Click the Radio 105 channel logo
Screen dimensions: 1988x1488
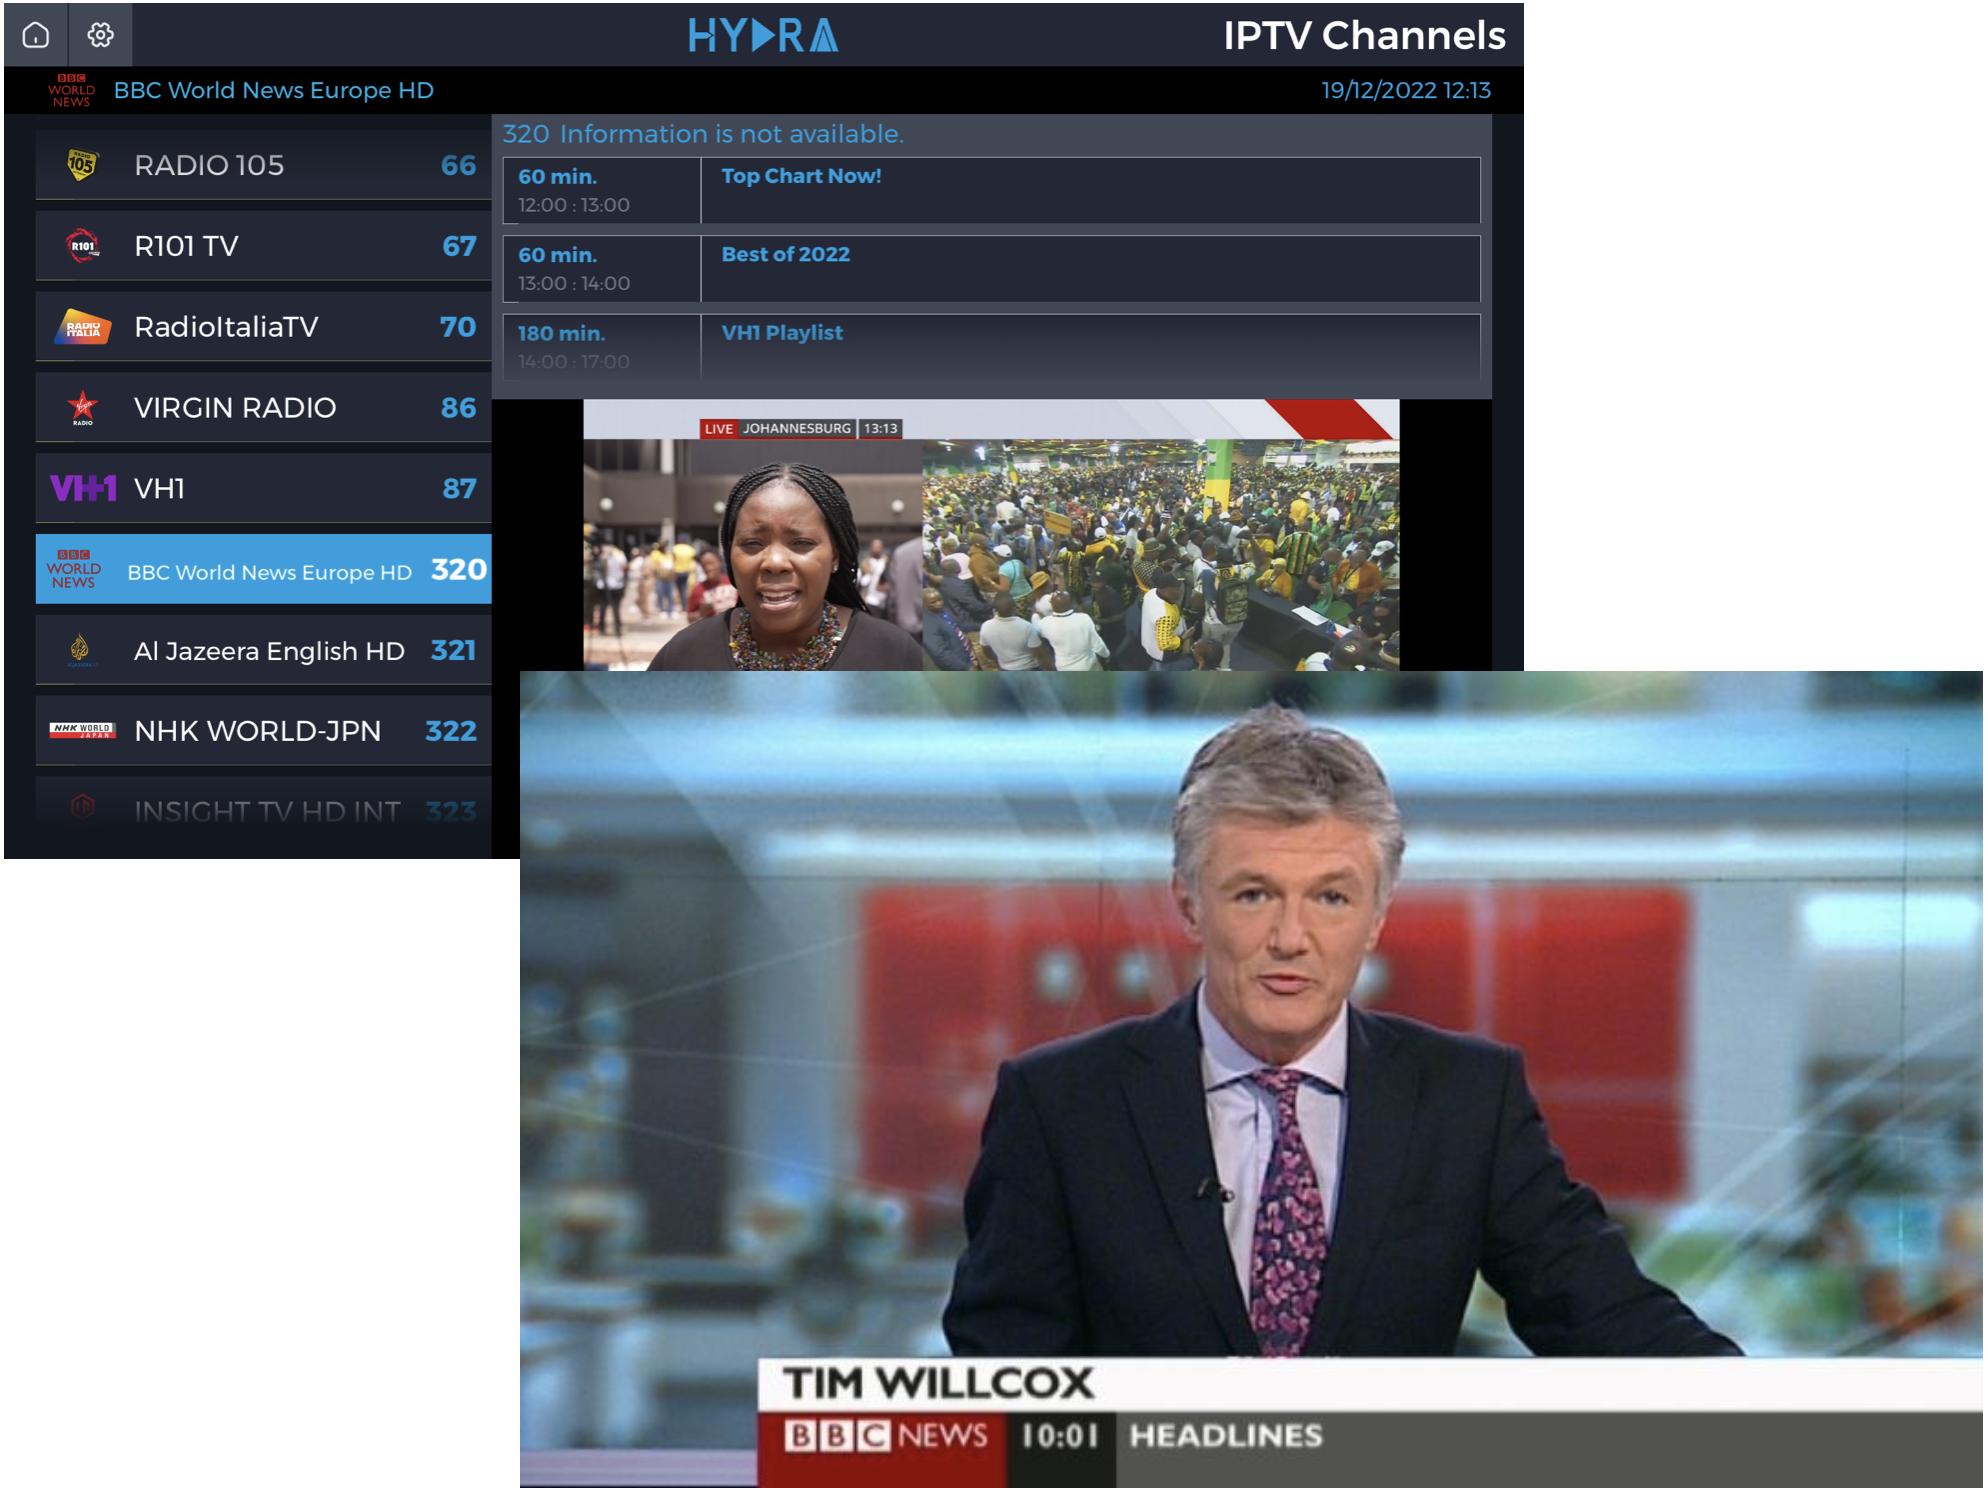coord(82,165)
